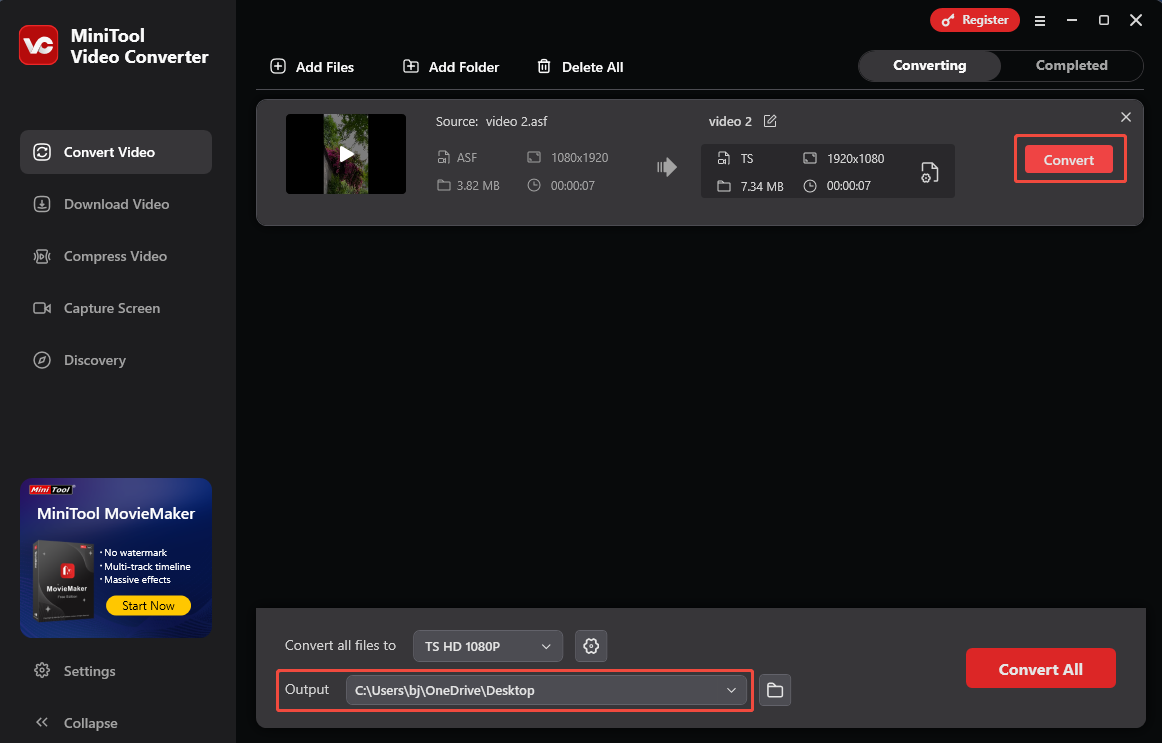The height and width of the screenshot is (743, 1162).
Task: Open the Convert Video section
Action: [x=116, y=152]
